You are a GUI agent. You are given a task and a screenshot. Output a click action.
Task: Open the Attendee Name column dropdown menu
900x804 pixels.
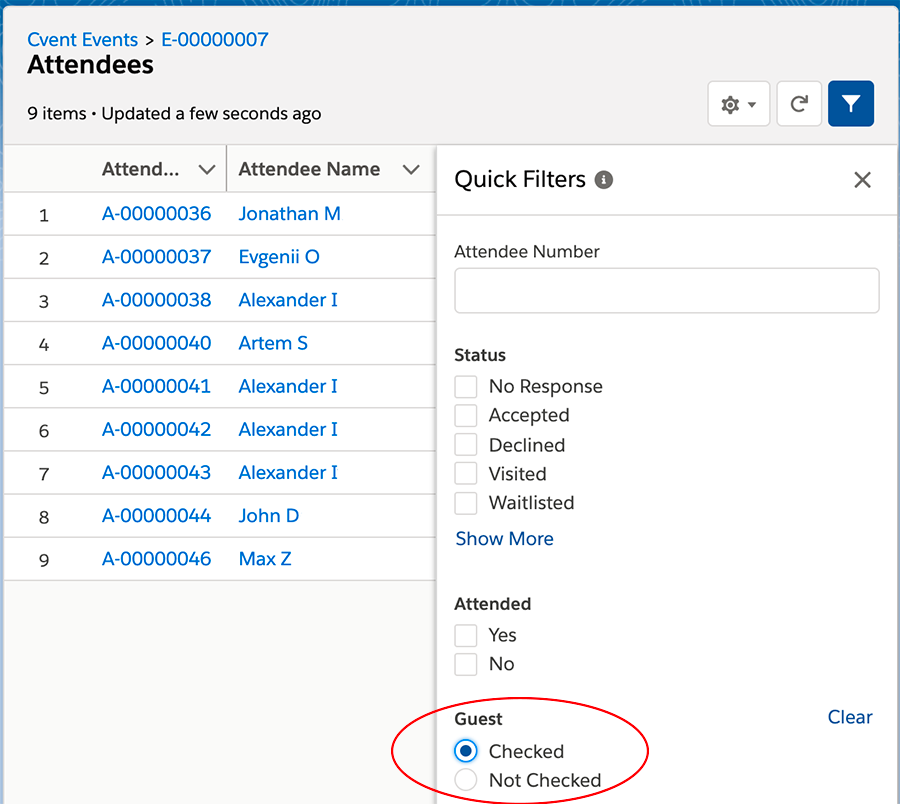(x=411, y=170)
